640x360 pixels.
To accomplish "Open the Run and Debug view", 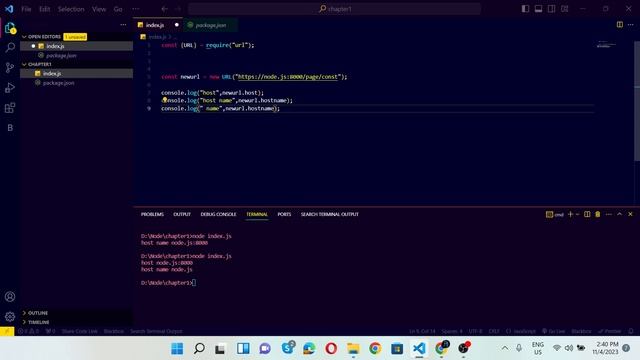I will (10, 88).
